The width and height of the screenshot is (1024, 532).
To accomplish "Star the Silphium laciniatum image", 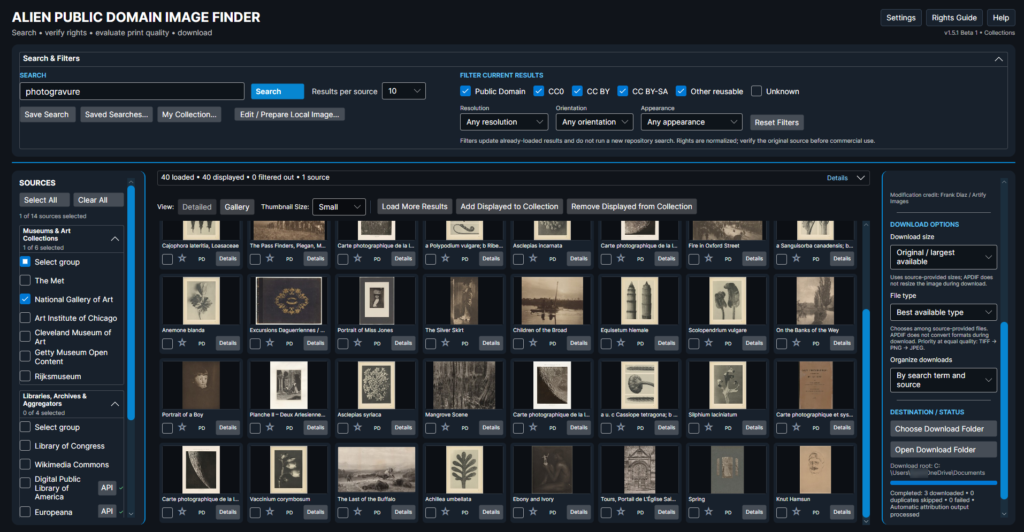I will [708, 428].
